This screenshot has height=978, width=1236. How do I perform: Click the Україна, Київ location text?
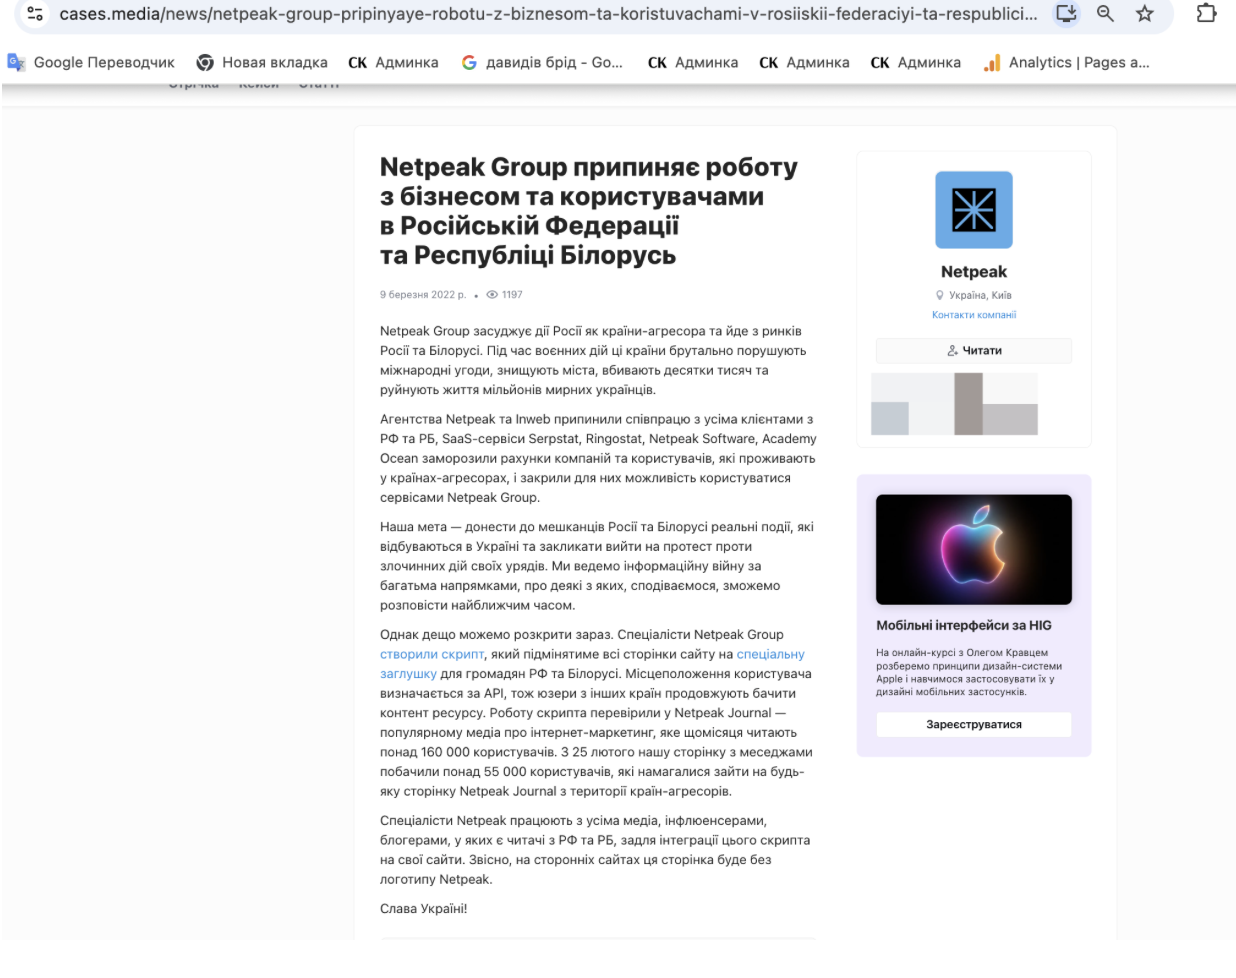pos(980,295)
